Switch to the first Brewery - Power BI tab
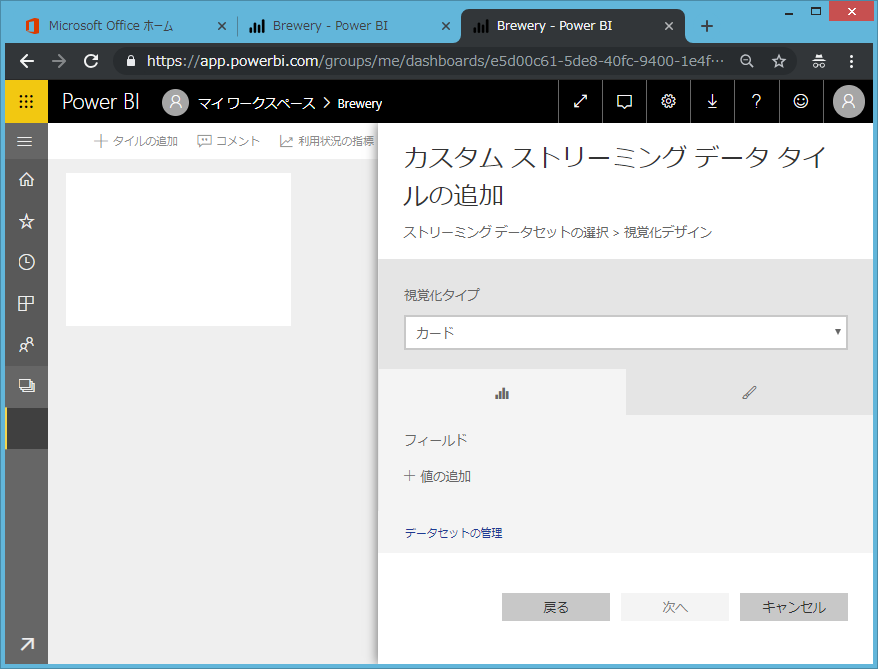Viewport: 878px width, 669px height. [x=330, y=26]
